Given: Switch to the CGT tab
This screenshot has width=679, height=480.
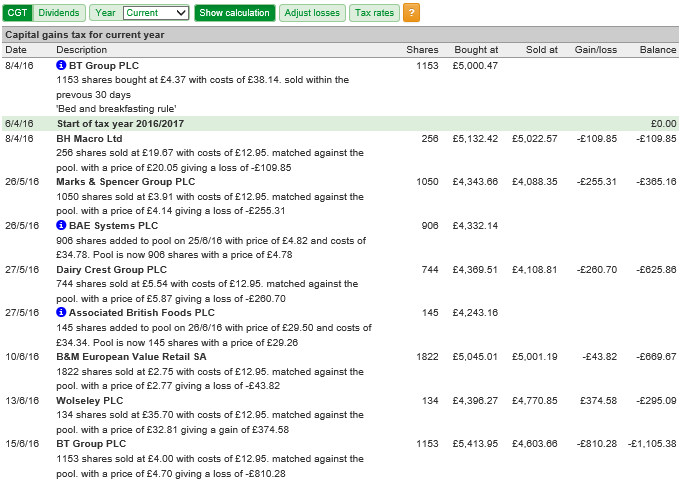Looking at the screenshot, I should click(x=17, y=13).
